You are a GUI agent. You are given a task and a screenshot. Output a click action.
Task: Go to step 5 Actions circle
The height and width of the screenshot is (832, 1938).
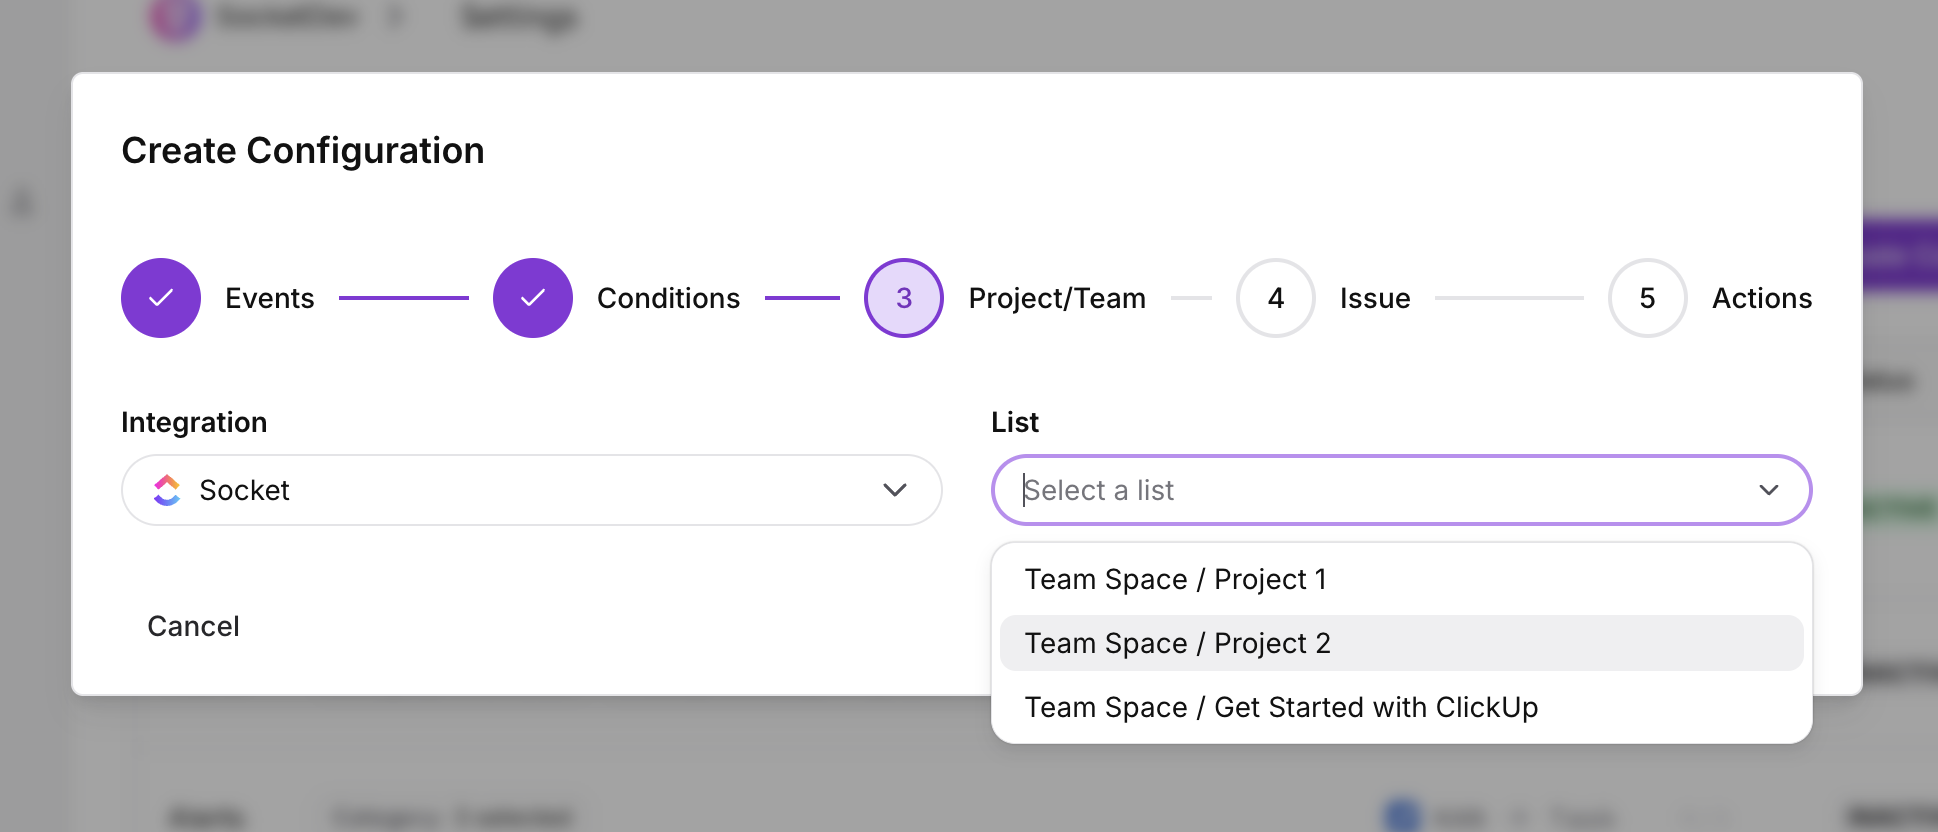1648,298
